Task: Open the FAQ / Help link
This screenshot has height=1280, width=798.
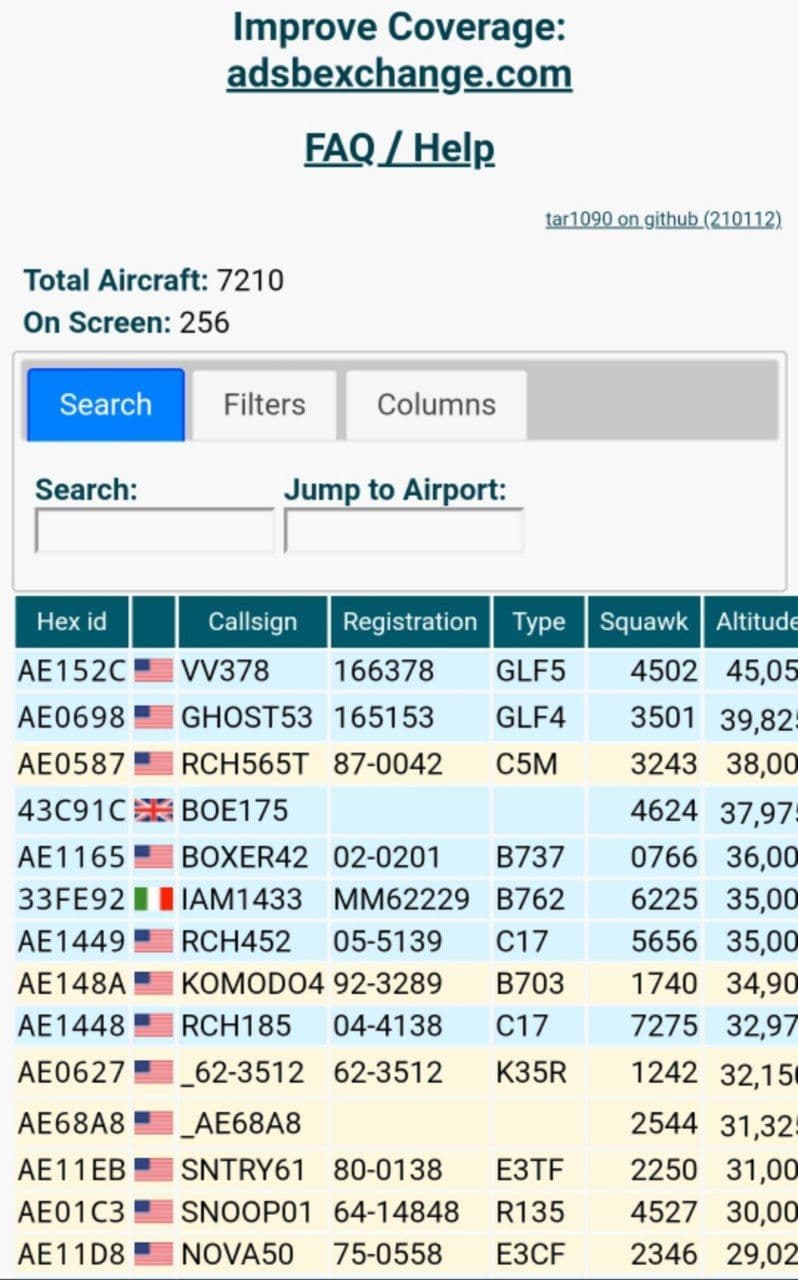Action: pos(399,149)
